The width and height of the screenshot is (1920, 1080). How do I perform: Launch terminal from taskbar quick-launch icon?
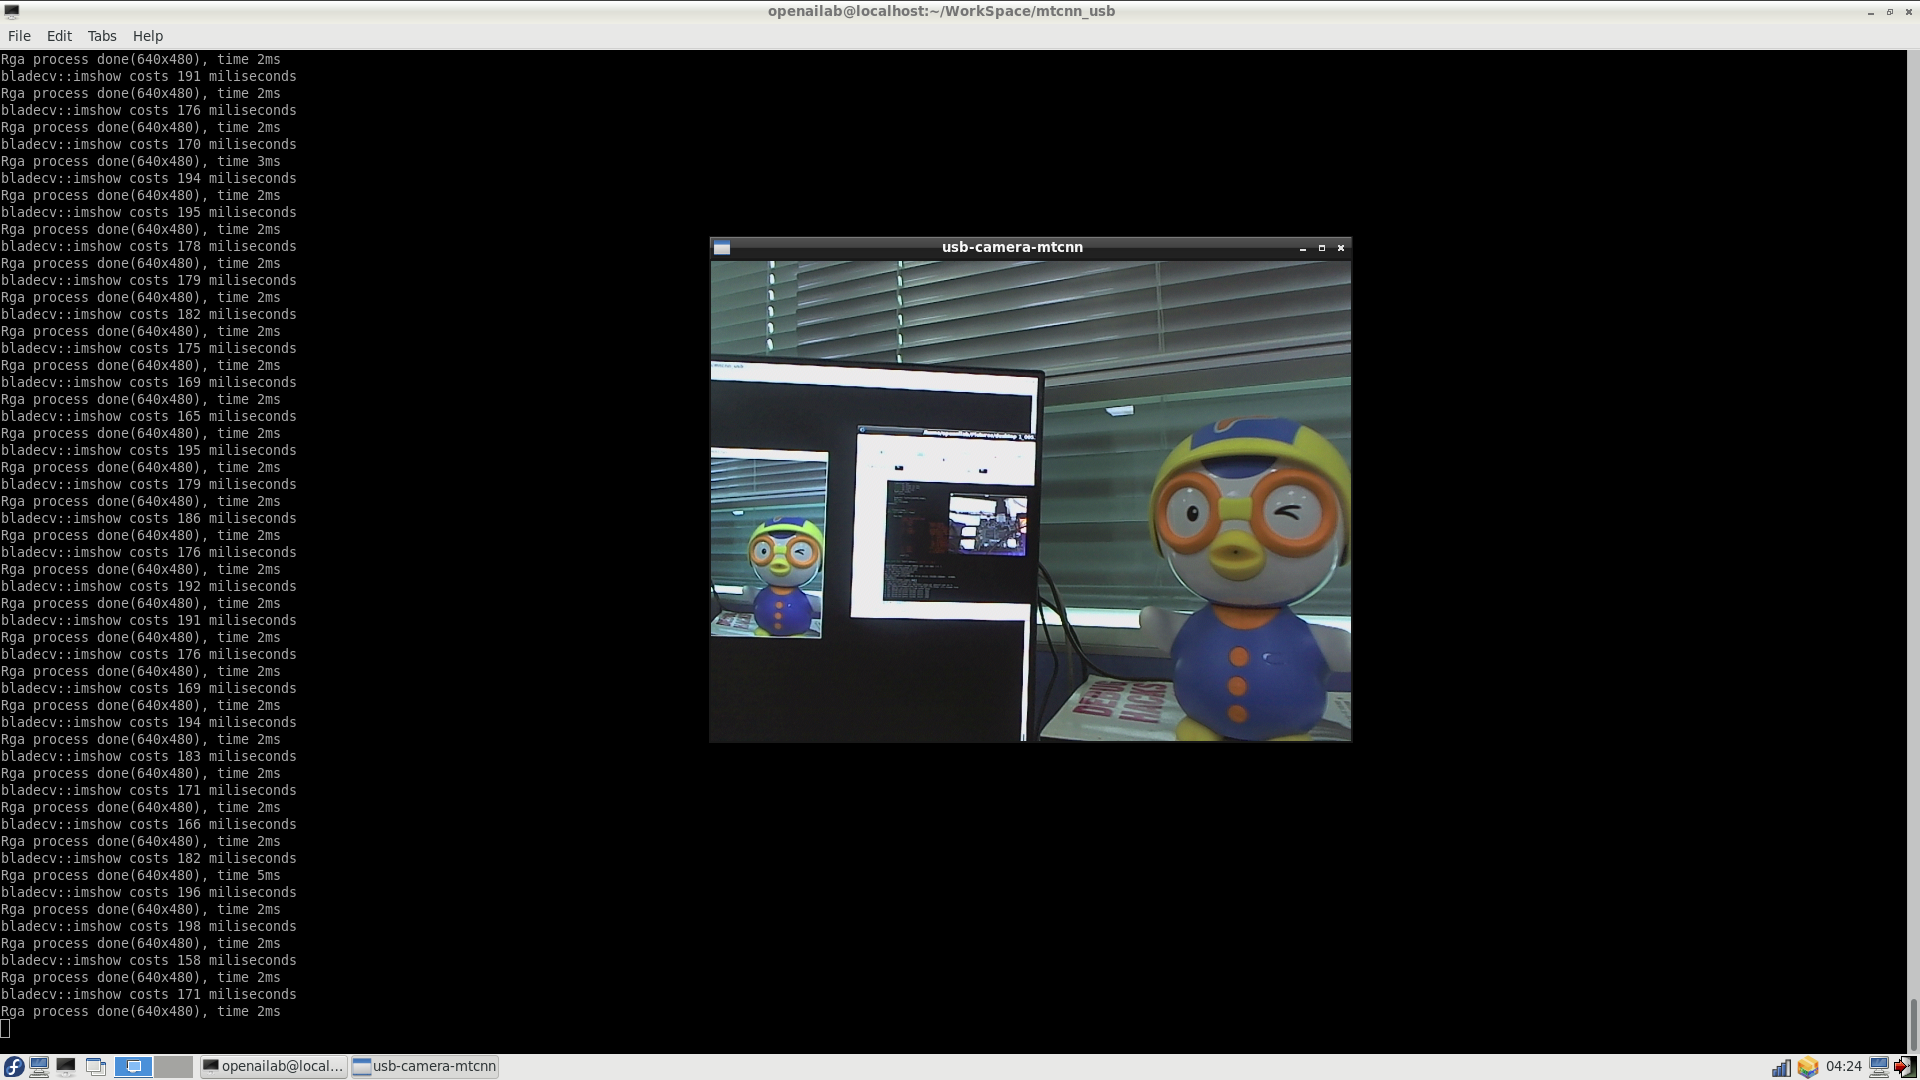[x=66, y=1067]
